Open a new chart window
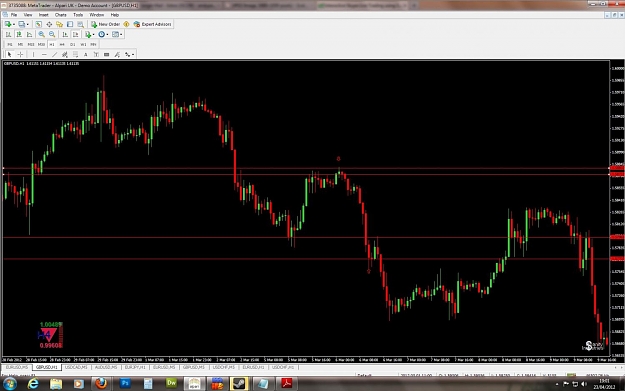 pyautogui.click(x=8, y=24)
